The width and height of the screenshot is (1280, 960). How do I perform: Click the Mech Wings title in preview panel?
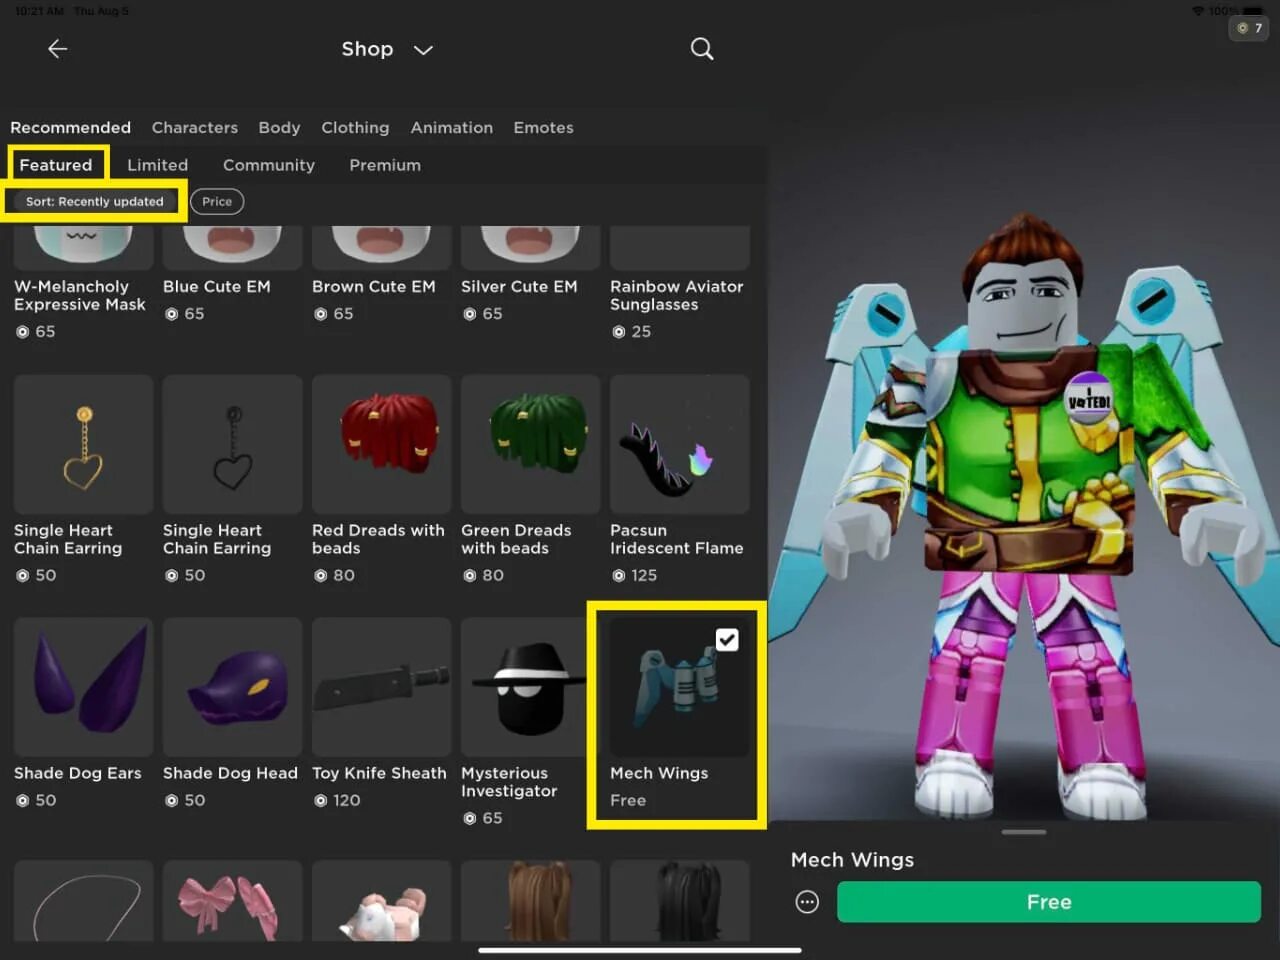(852, 860)
